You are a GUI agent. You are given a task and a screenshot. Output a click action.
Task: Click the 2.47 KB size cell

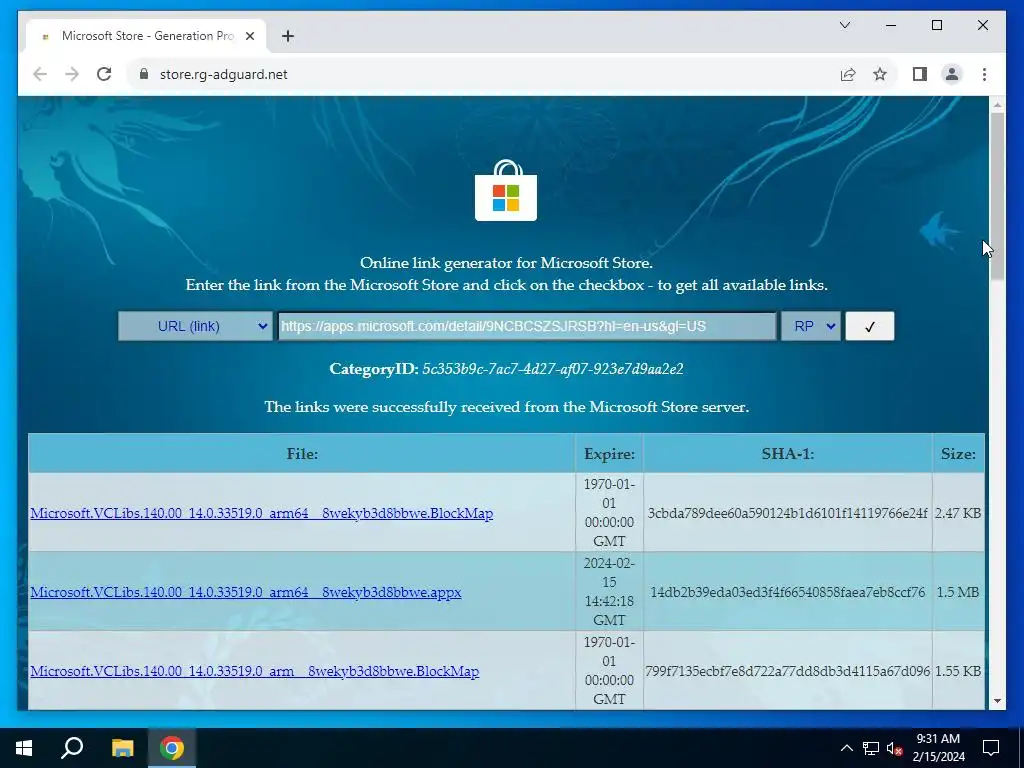coord(958,513)
